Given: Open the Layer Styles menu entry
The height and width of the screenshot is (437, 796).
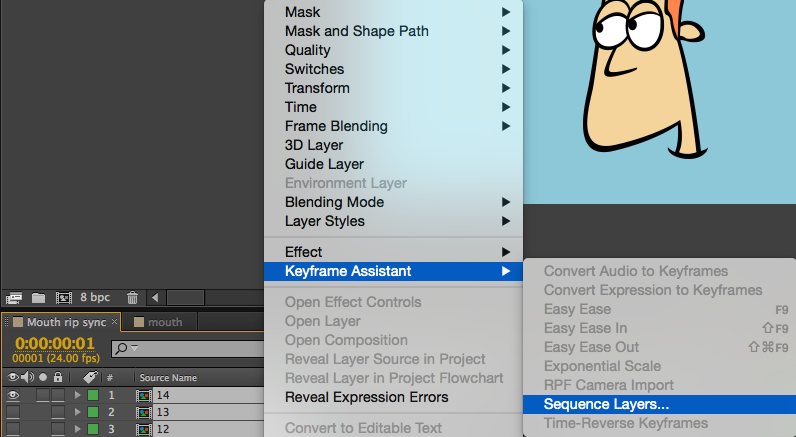Looking at the screenshot, I should [393, 221].
